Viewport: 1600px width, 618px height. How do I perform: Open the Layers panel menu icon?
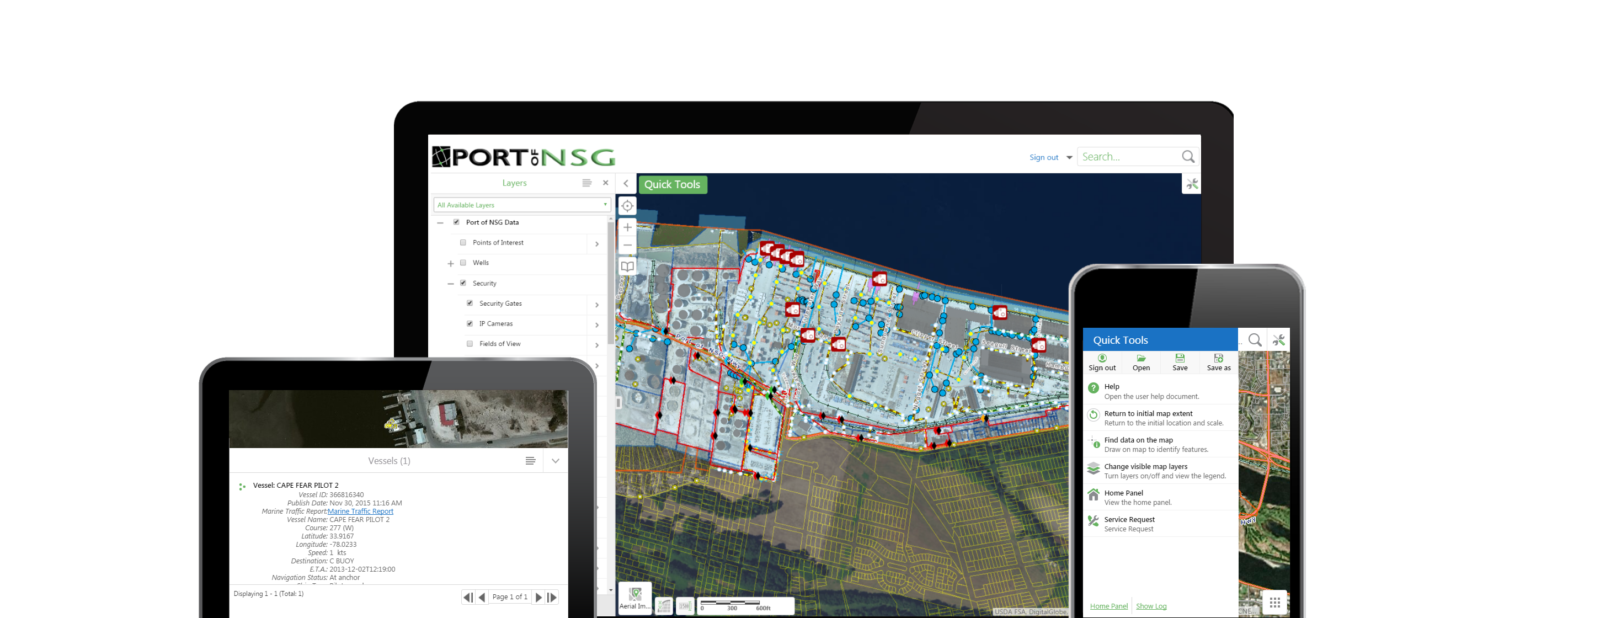(587, 183)
